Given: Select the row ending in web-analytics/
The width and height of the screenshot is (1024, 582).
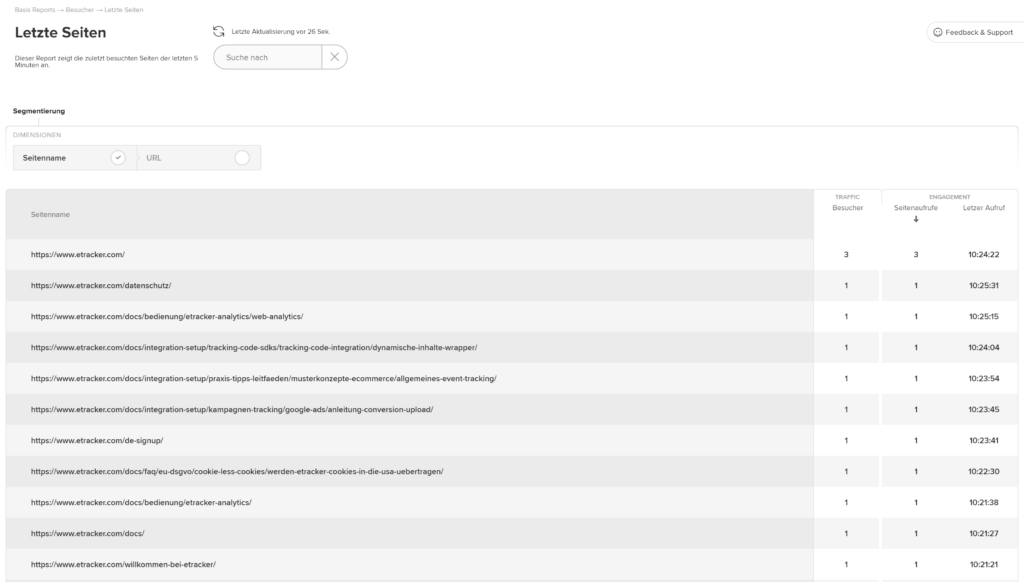Looking at the screenshot, I should point(512,316).
